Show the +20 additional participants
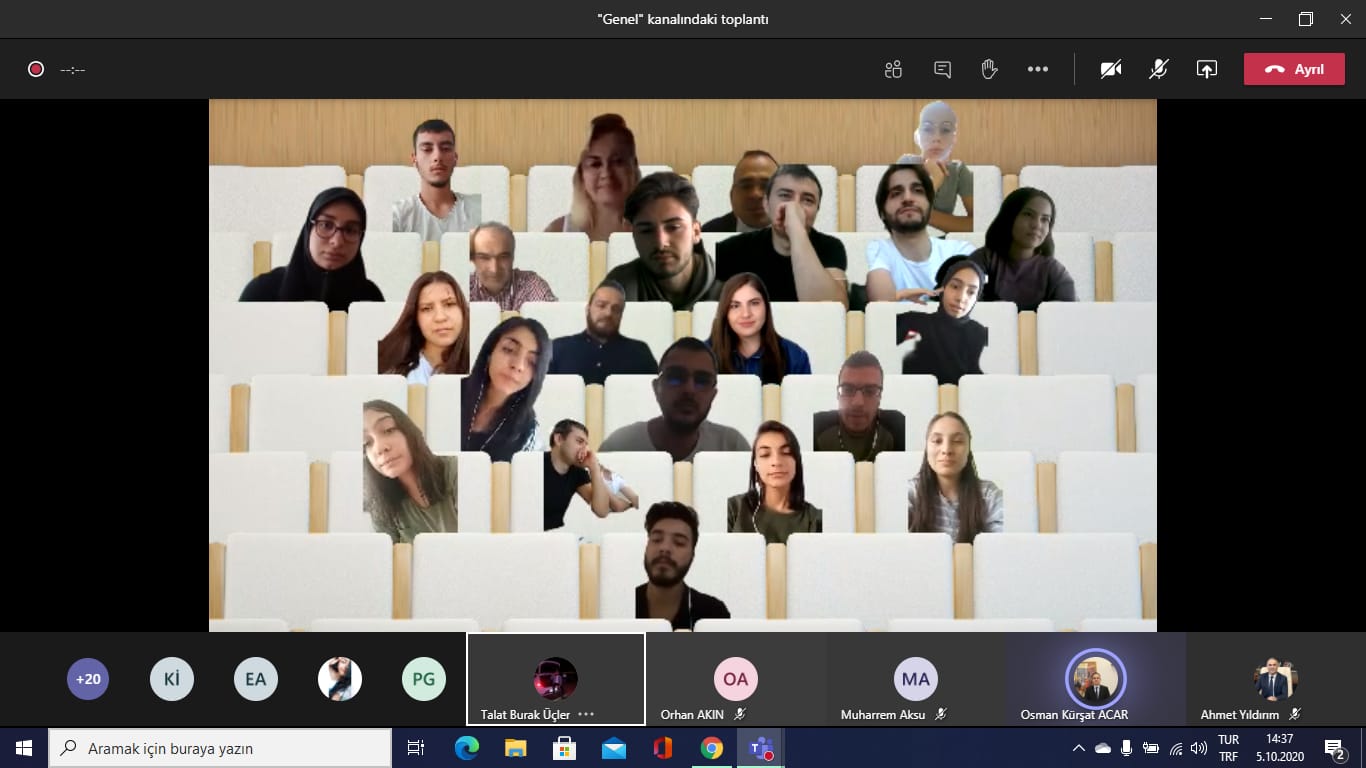1366x768 pixels. click(88, 679)
